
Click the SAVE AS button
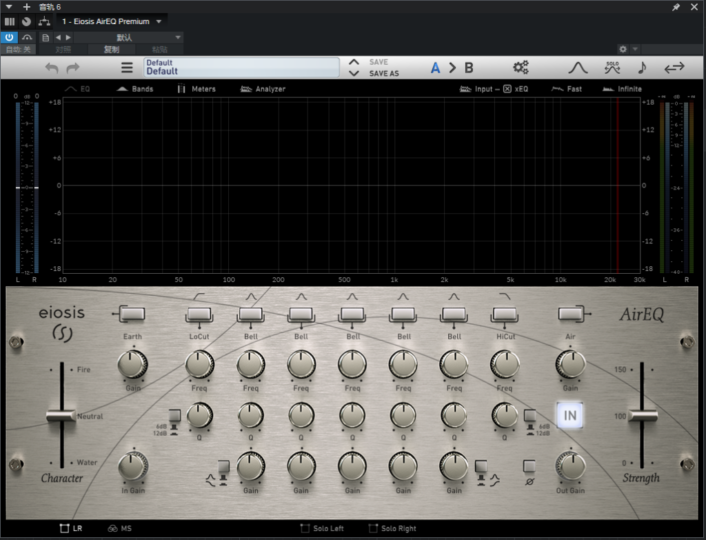(x=384, y=74)
